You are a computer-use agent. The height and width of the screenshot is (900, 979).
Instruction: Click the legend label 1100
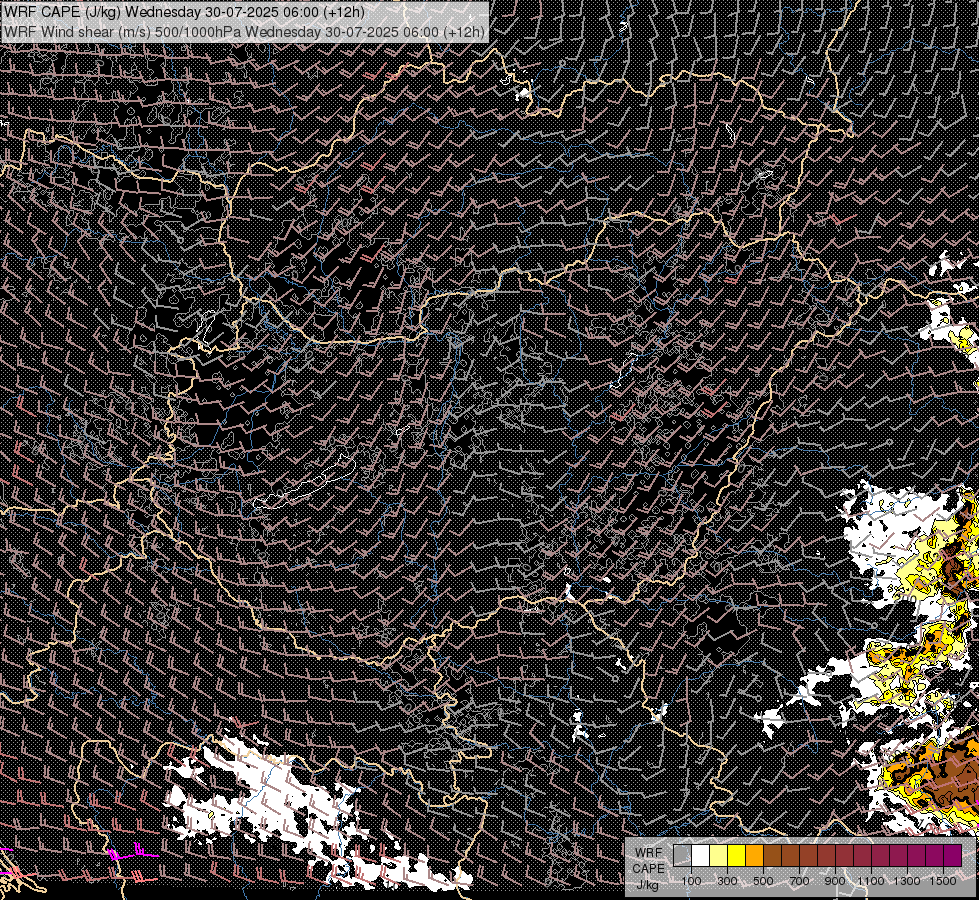click(x=871, y=881)
